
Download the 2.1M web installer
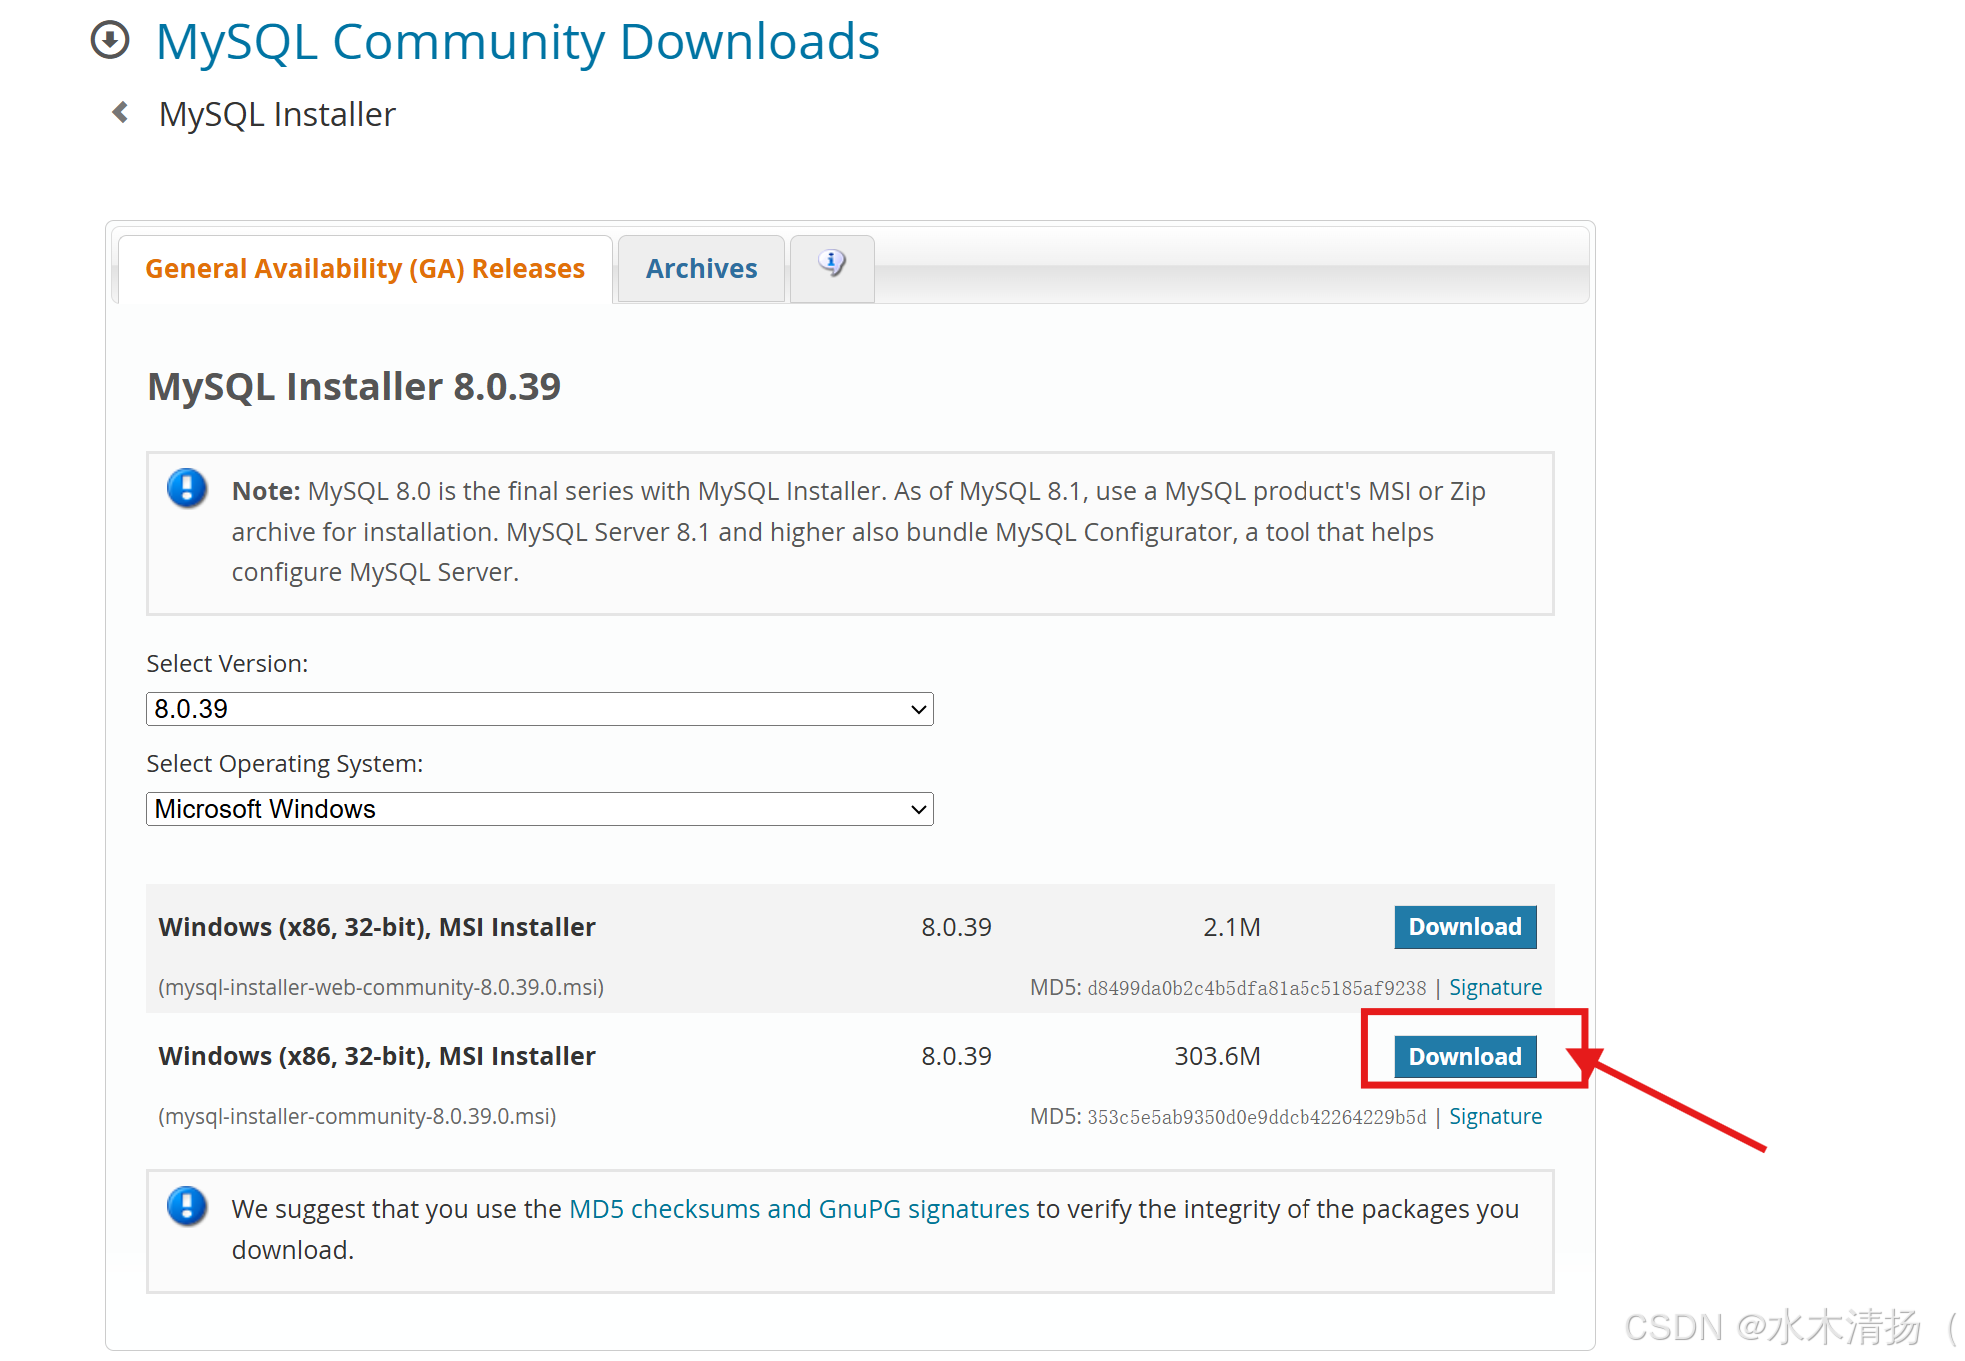pyautogui.click(x=1464, y=927)
